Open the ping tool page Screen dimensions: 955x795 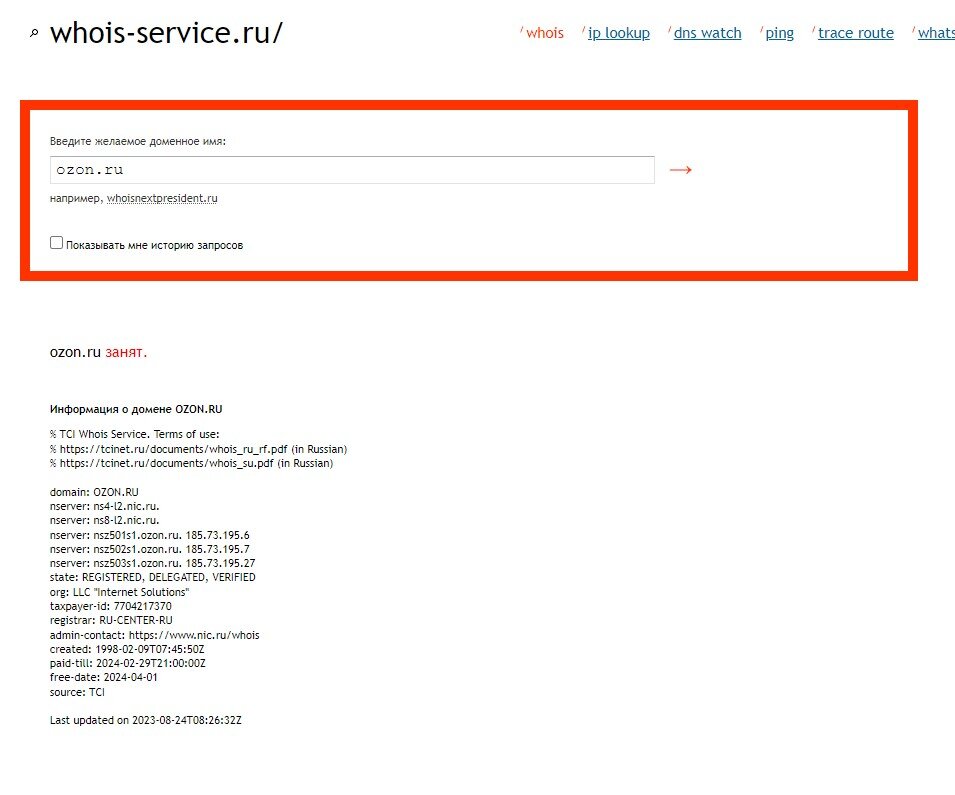click(x=779, y=33)
